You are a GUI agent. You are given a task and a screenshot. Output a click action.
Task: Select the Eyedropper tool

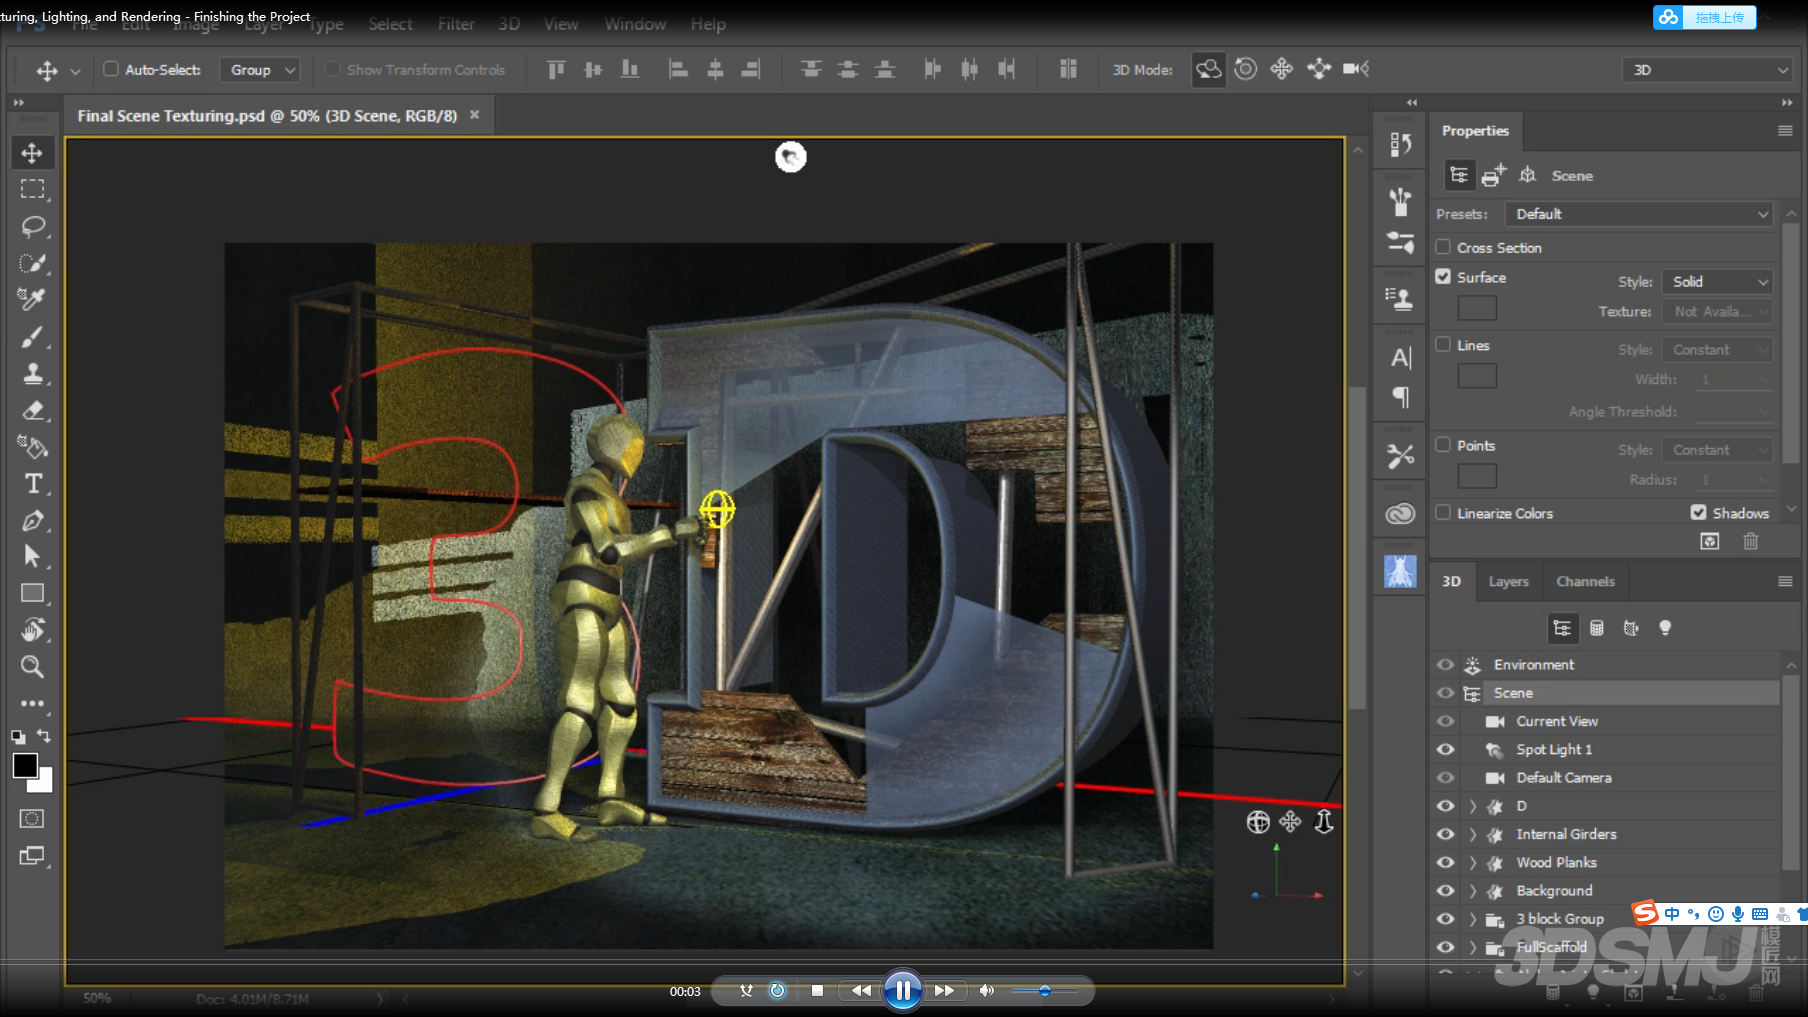coord(32,299)
